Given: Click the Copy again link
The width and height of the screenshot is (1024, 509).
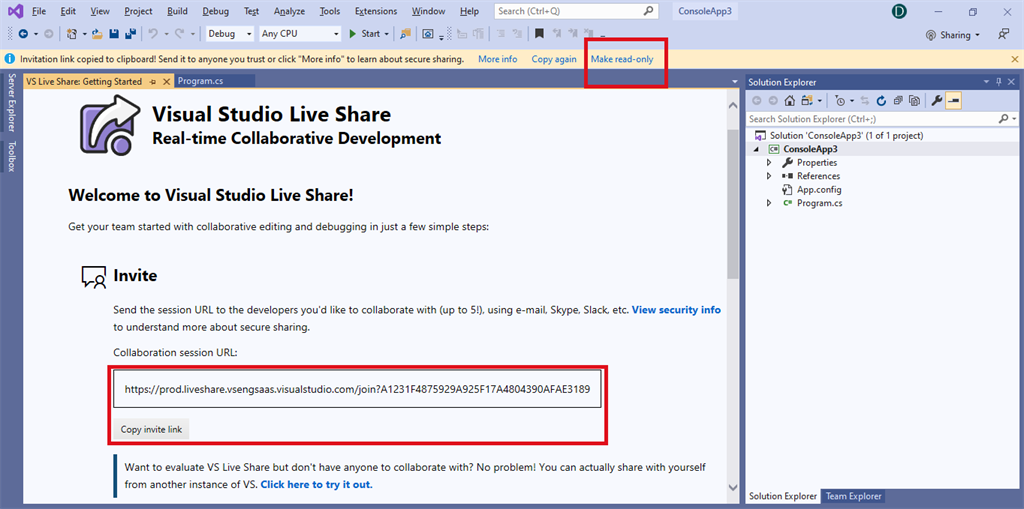Looking at the screenshot, I should point(554,59).
